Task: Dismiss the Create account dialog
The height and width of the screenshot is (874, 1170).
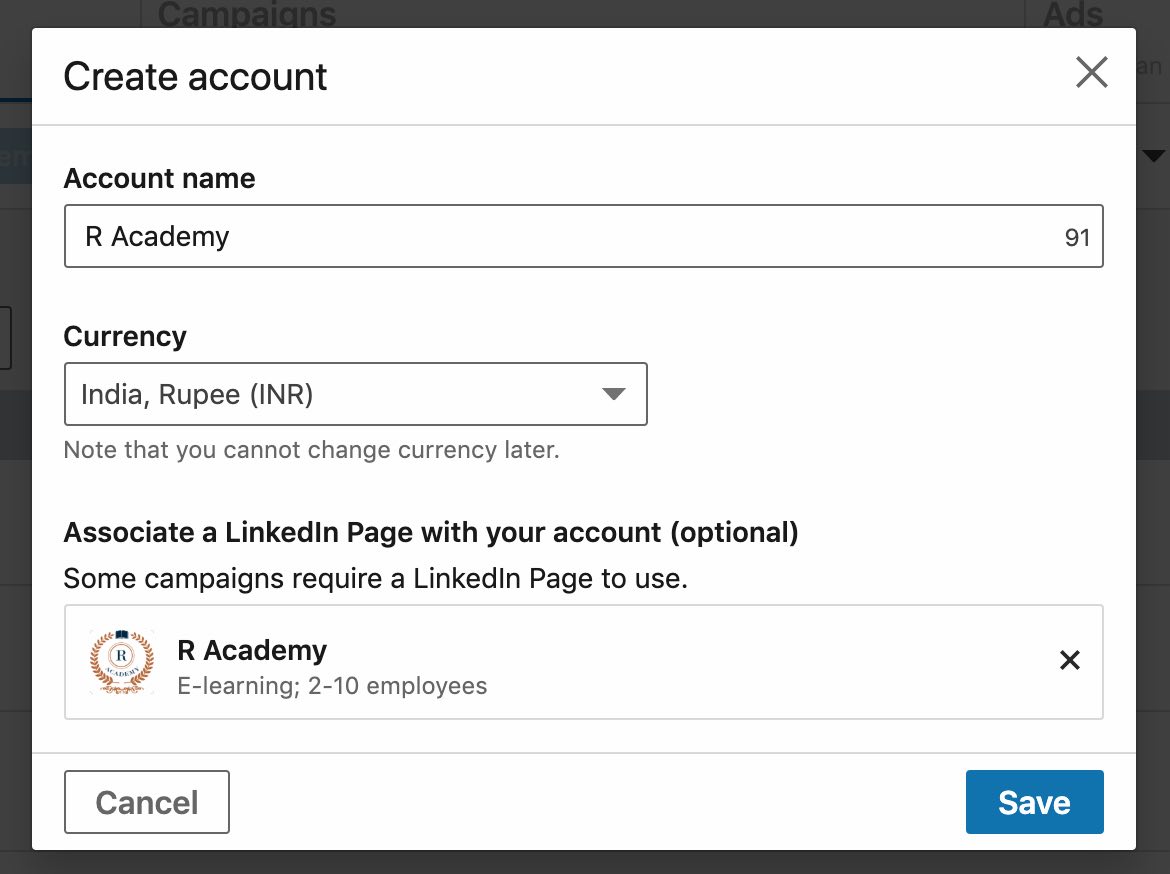Action: [x=1091, y=73]
